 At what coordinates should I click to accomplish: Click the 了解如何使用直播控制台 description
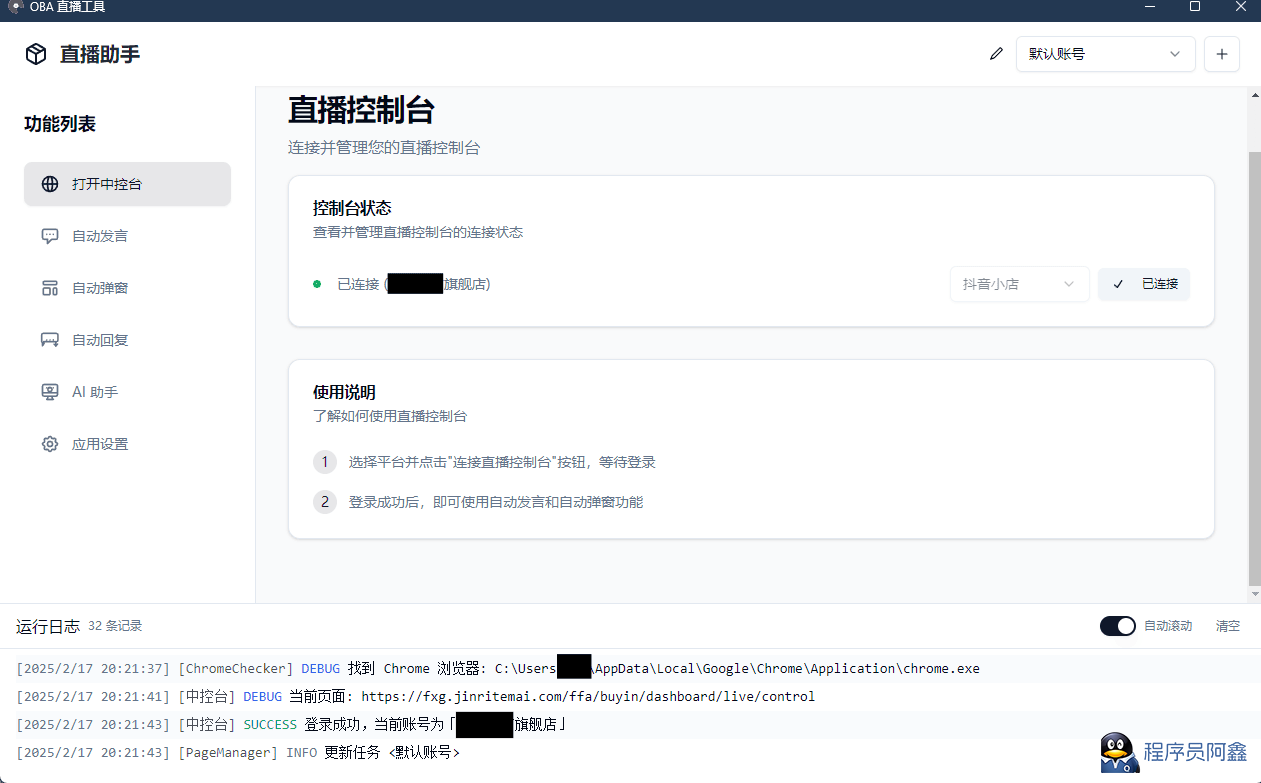pos(390,416)
